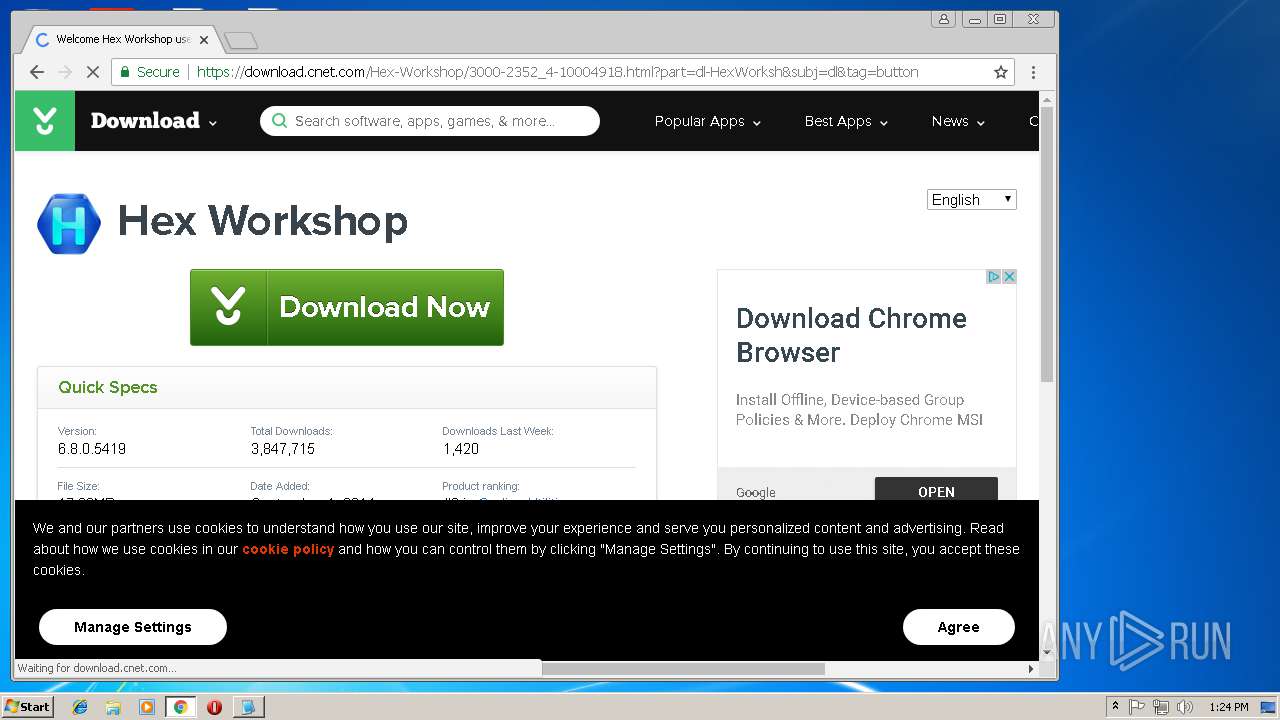Viewport: 1280px width, 720px height.
Task: Go back to previous page
Action: (x=37, y=72)
